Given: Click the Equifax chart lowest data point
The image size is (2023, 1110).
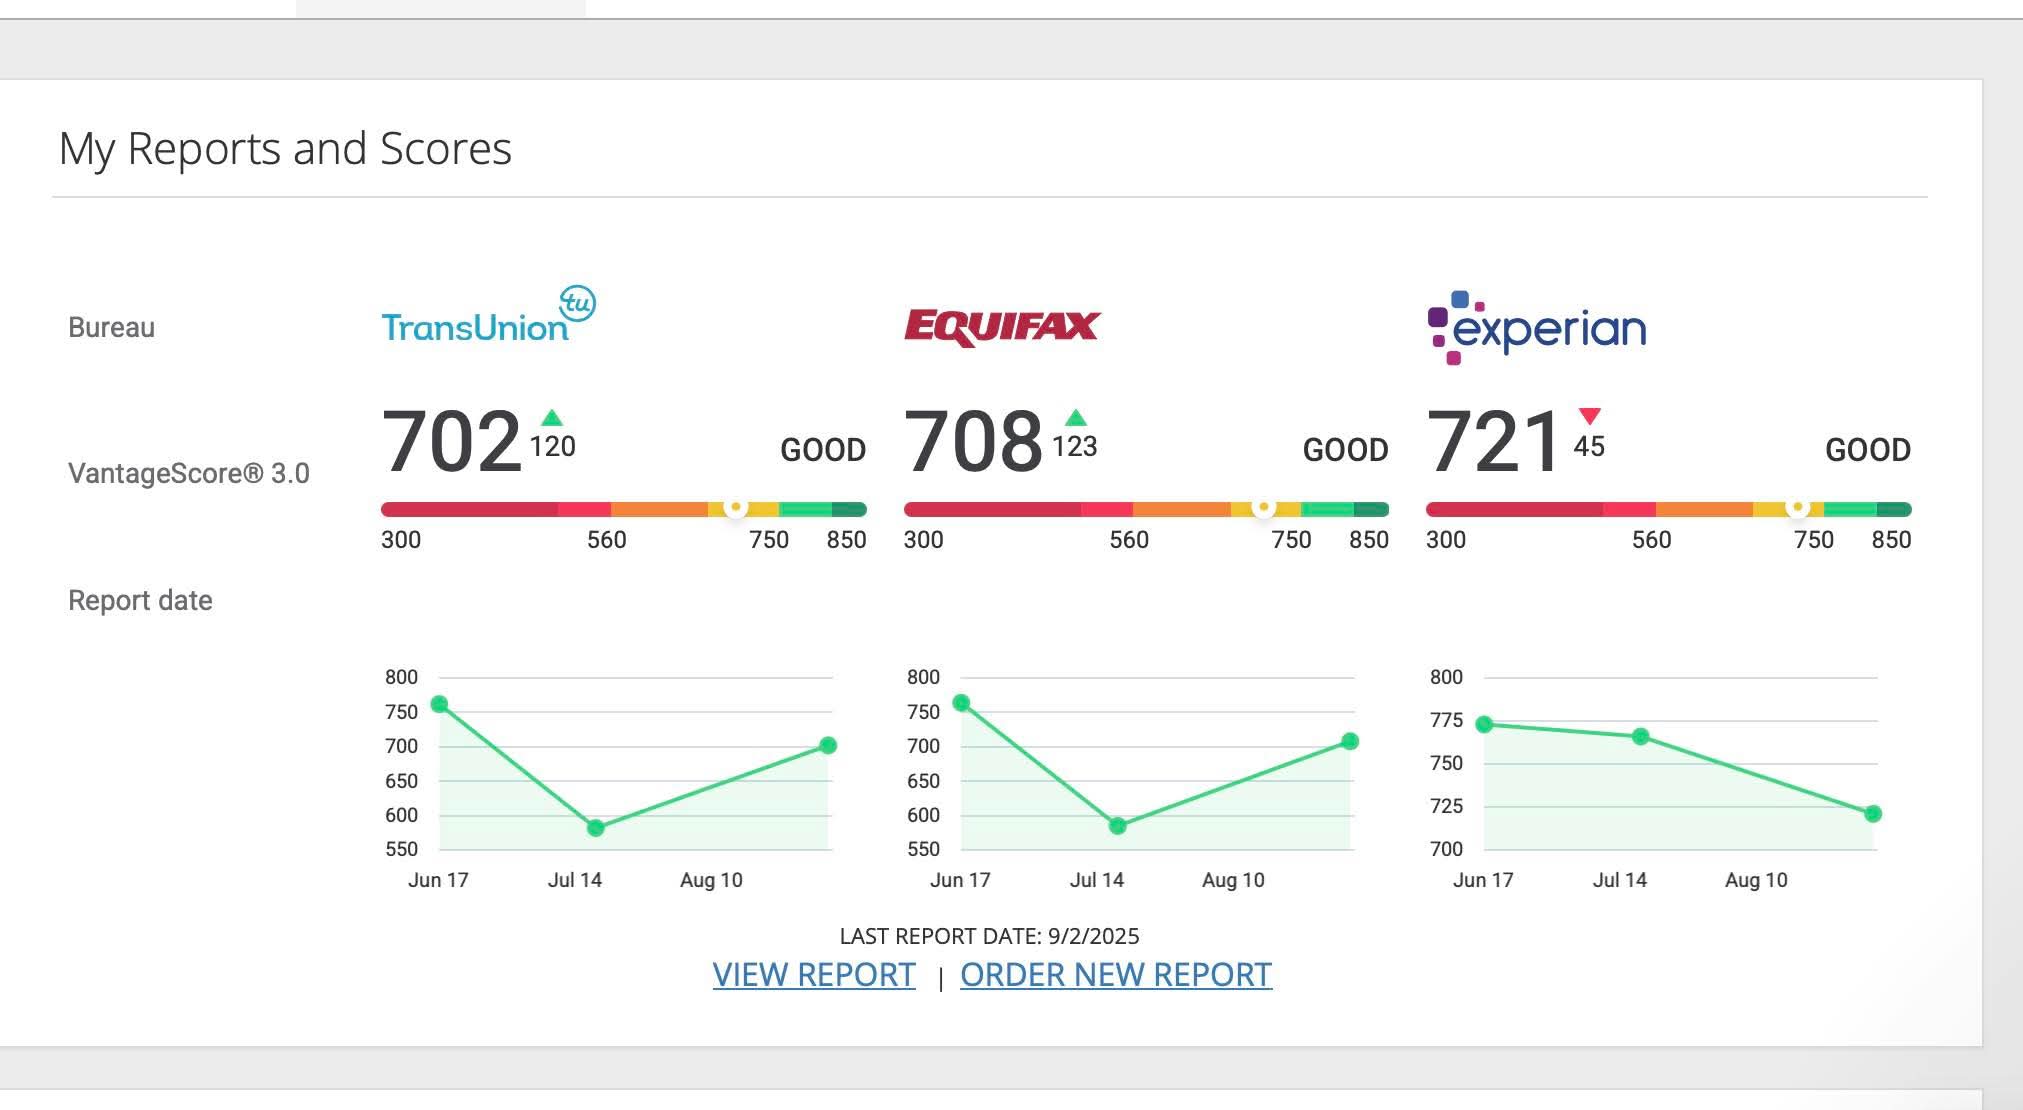Looking at the screenshot, I should click(1118, 826).
